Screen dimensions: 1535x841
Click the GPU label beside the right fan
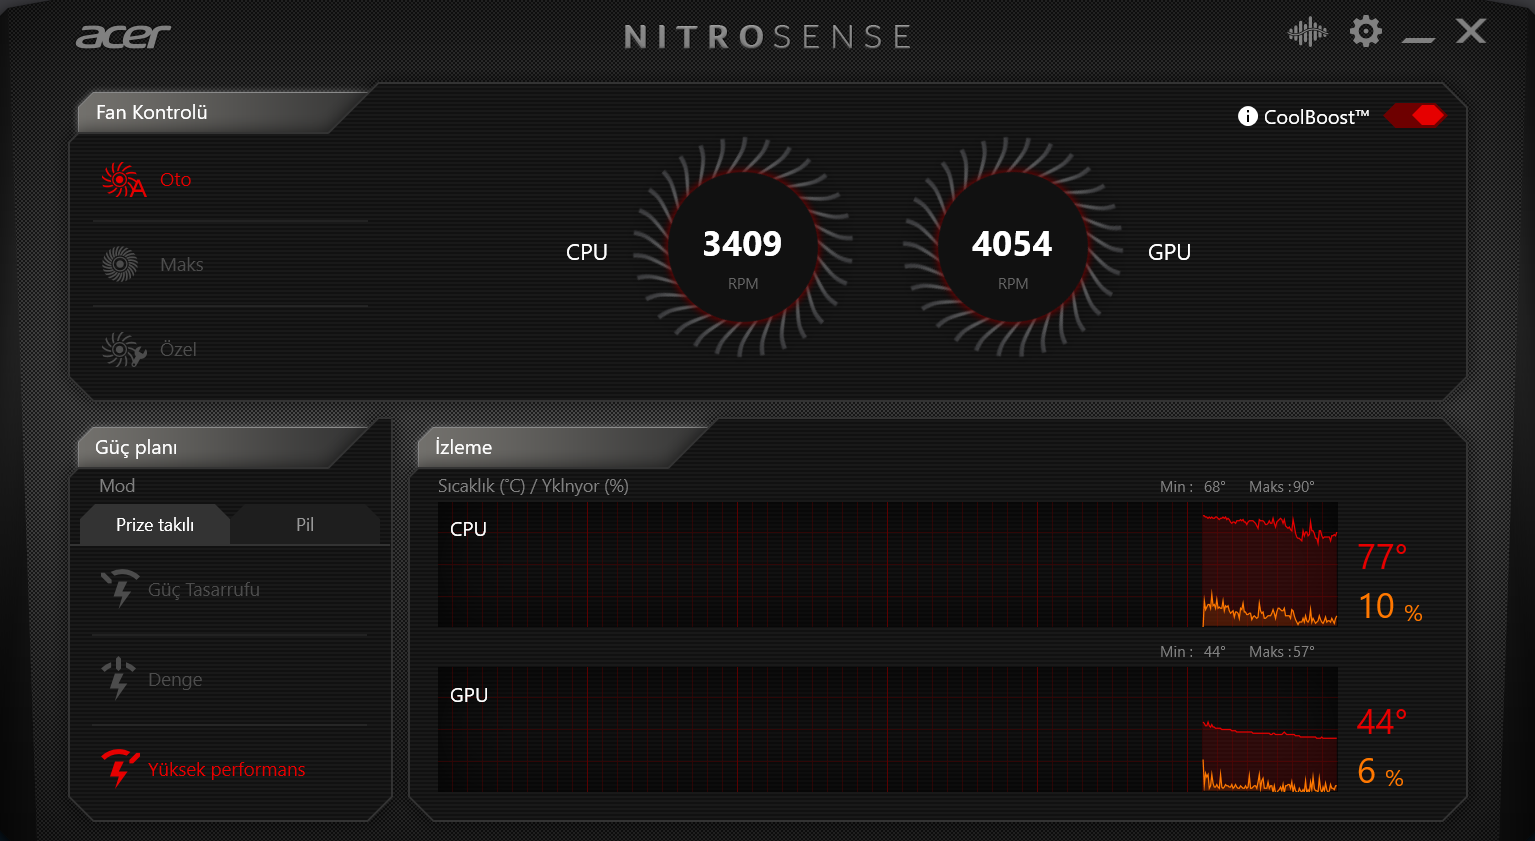(x=1169, y=252)
